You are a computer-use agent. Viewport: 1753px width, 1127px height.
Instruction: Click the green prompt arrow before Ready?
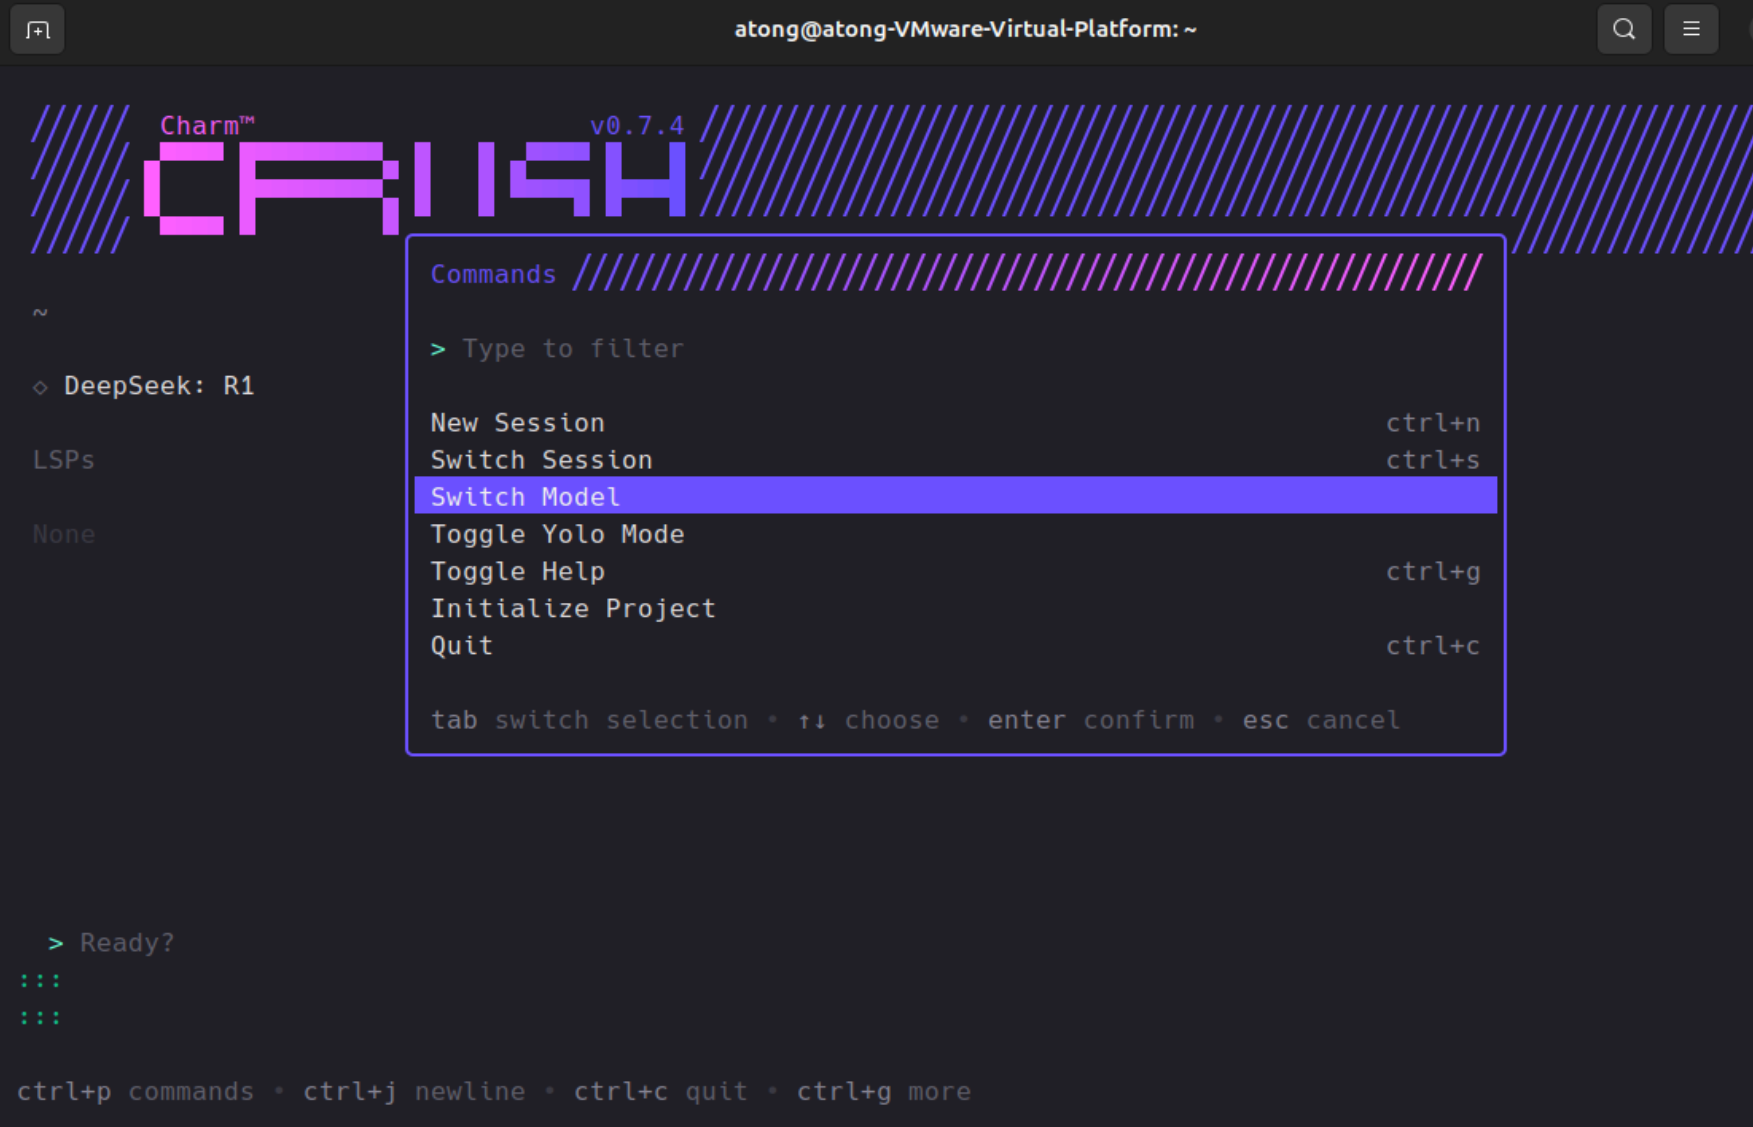pyautogui.click(x=56, y=943)
